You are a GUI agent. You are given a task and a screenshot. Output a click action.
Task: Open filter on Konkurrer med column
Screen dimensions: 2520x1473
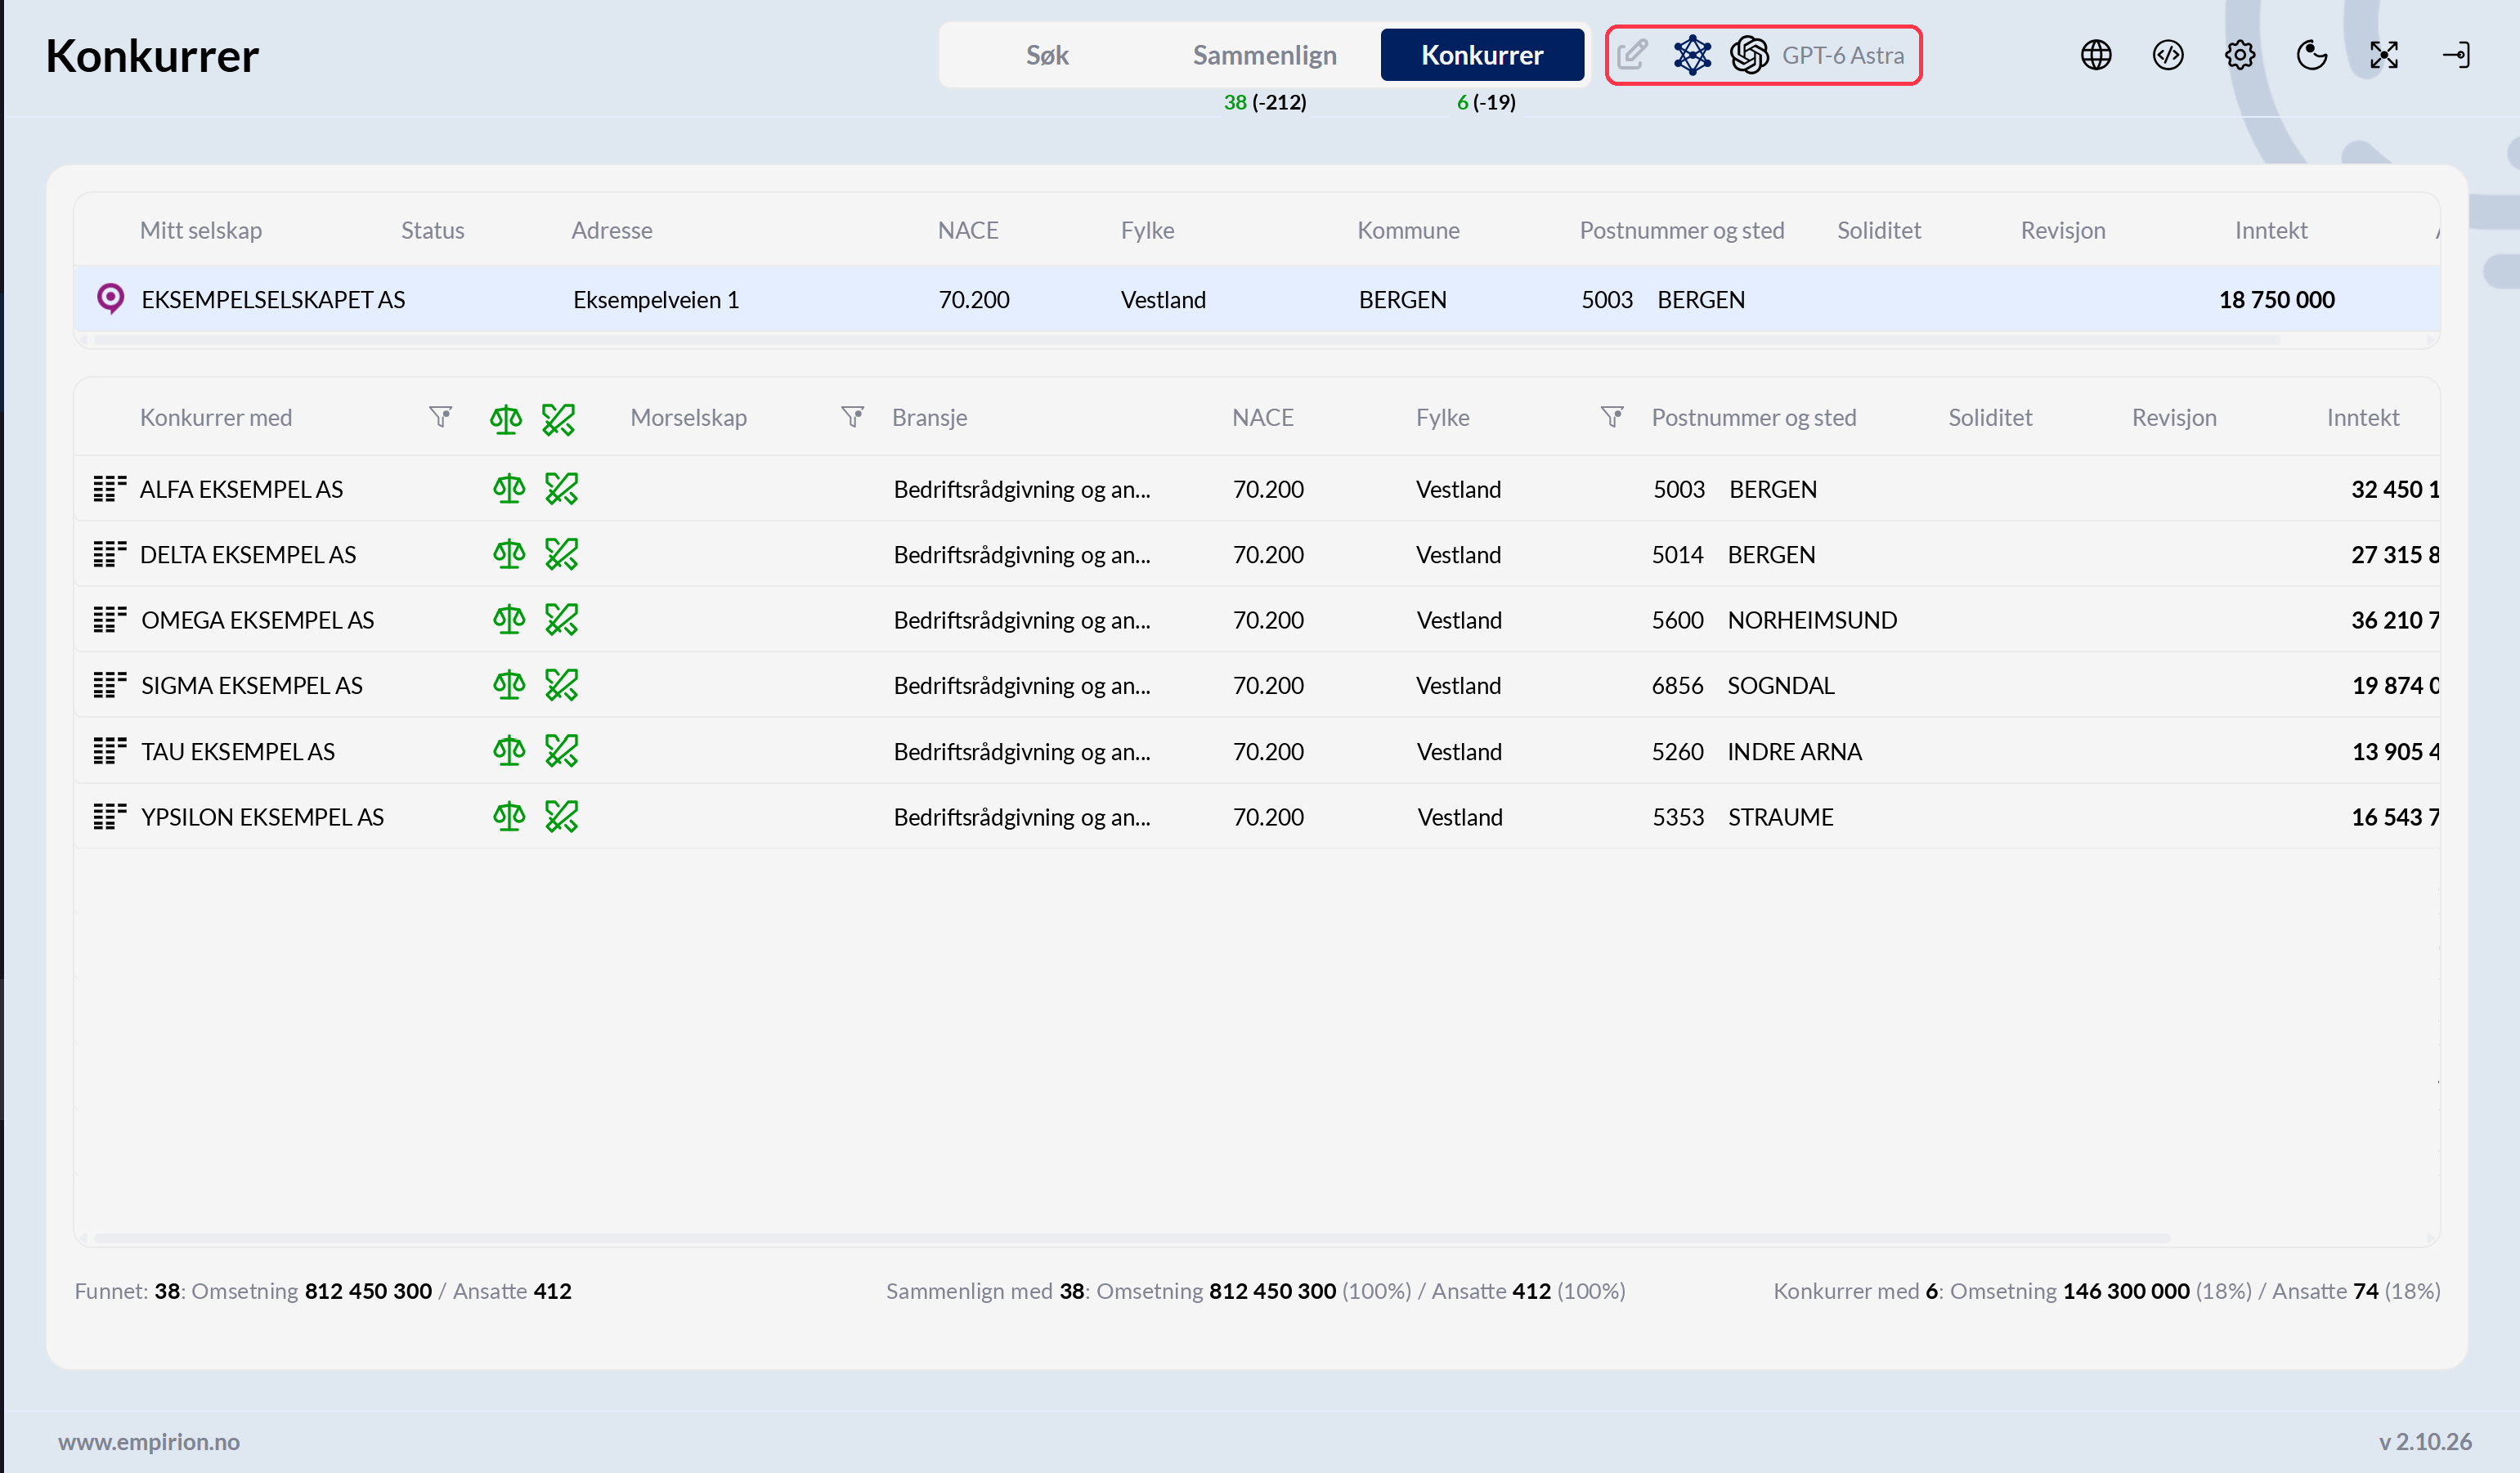[x=441, y=417]
